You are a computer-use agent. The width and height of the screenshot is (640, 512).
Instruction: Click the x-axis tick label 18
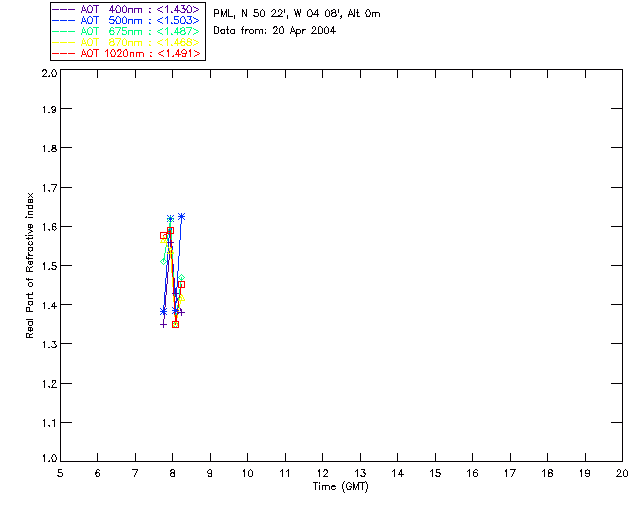tap(547, 473)
